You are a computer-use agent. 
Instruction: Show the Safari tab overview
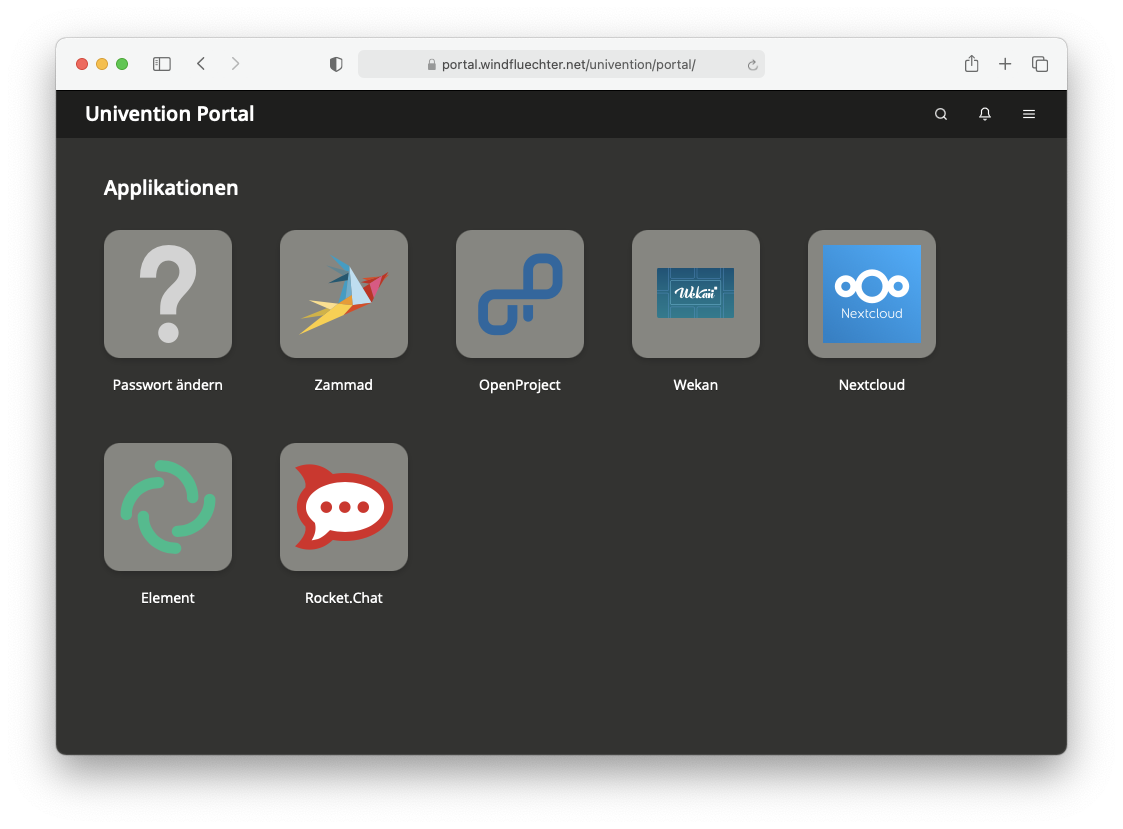[x=1040, y=64]
